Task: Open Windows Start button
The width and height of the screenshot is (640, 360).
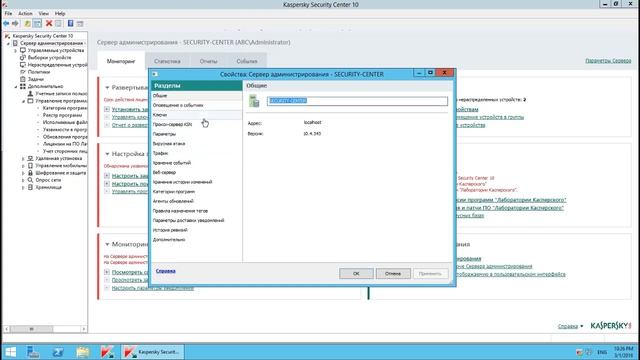Action: (10, 352)
